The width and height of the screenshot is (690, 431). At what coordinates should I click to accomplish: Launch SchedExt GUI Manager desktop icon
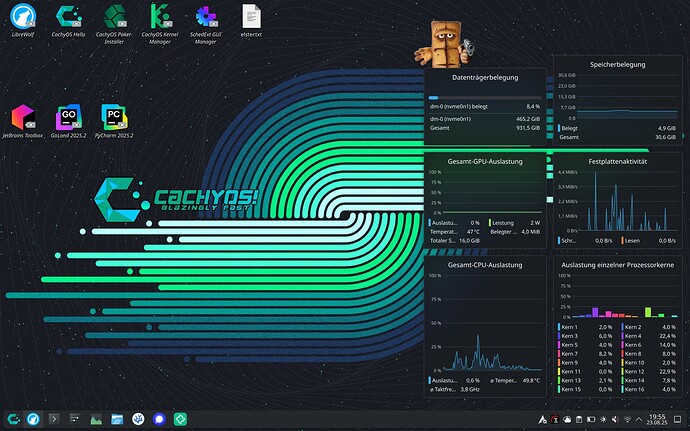pyautogui.click(x=206, y=24)
